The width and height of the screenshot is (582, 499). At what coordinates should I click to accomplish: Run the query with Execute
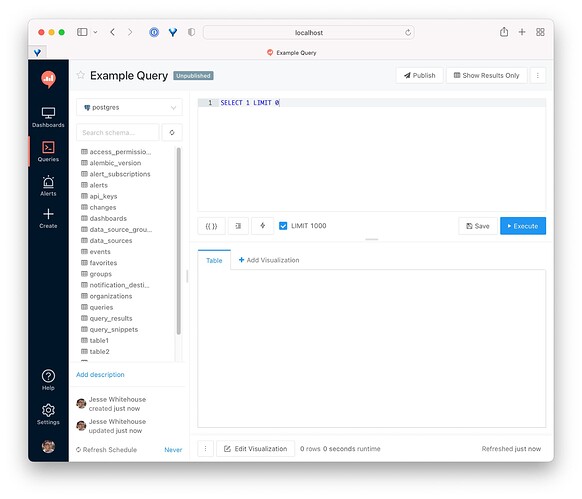(523, 226)
